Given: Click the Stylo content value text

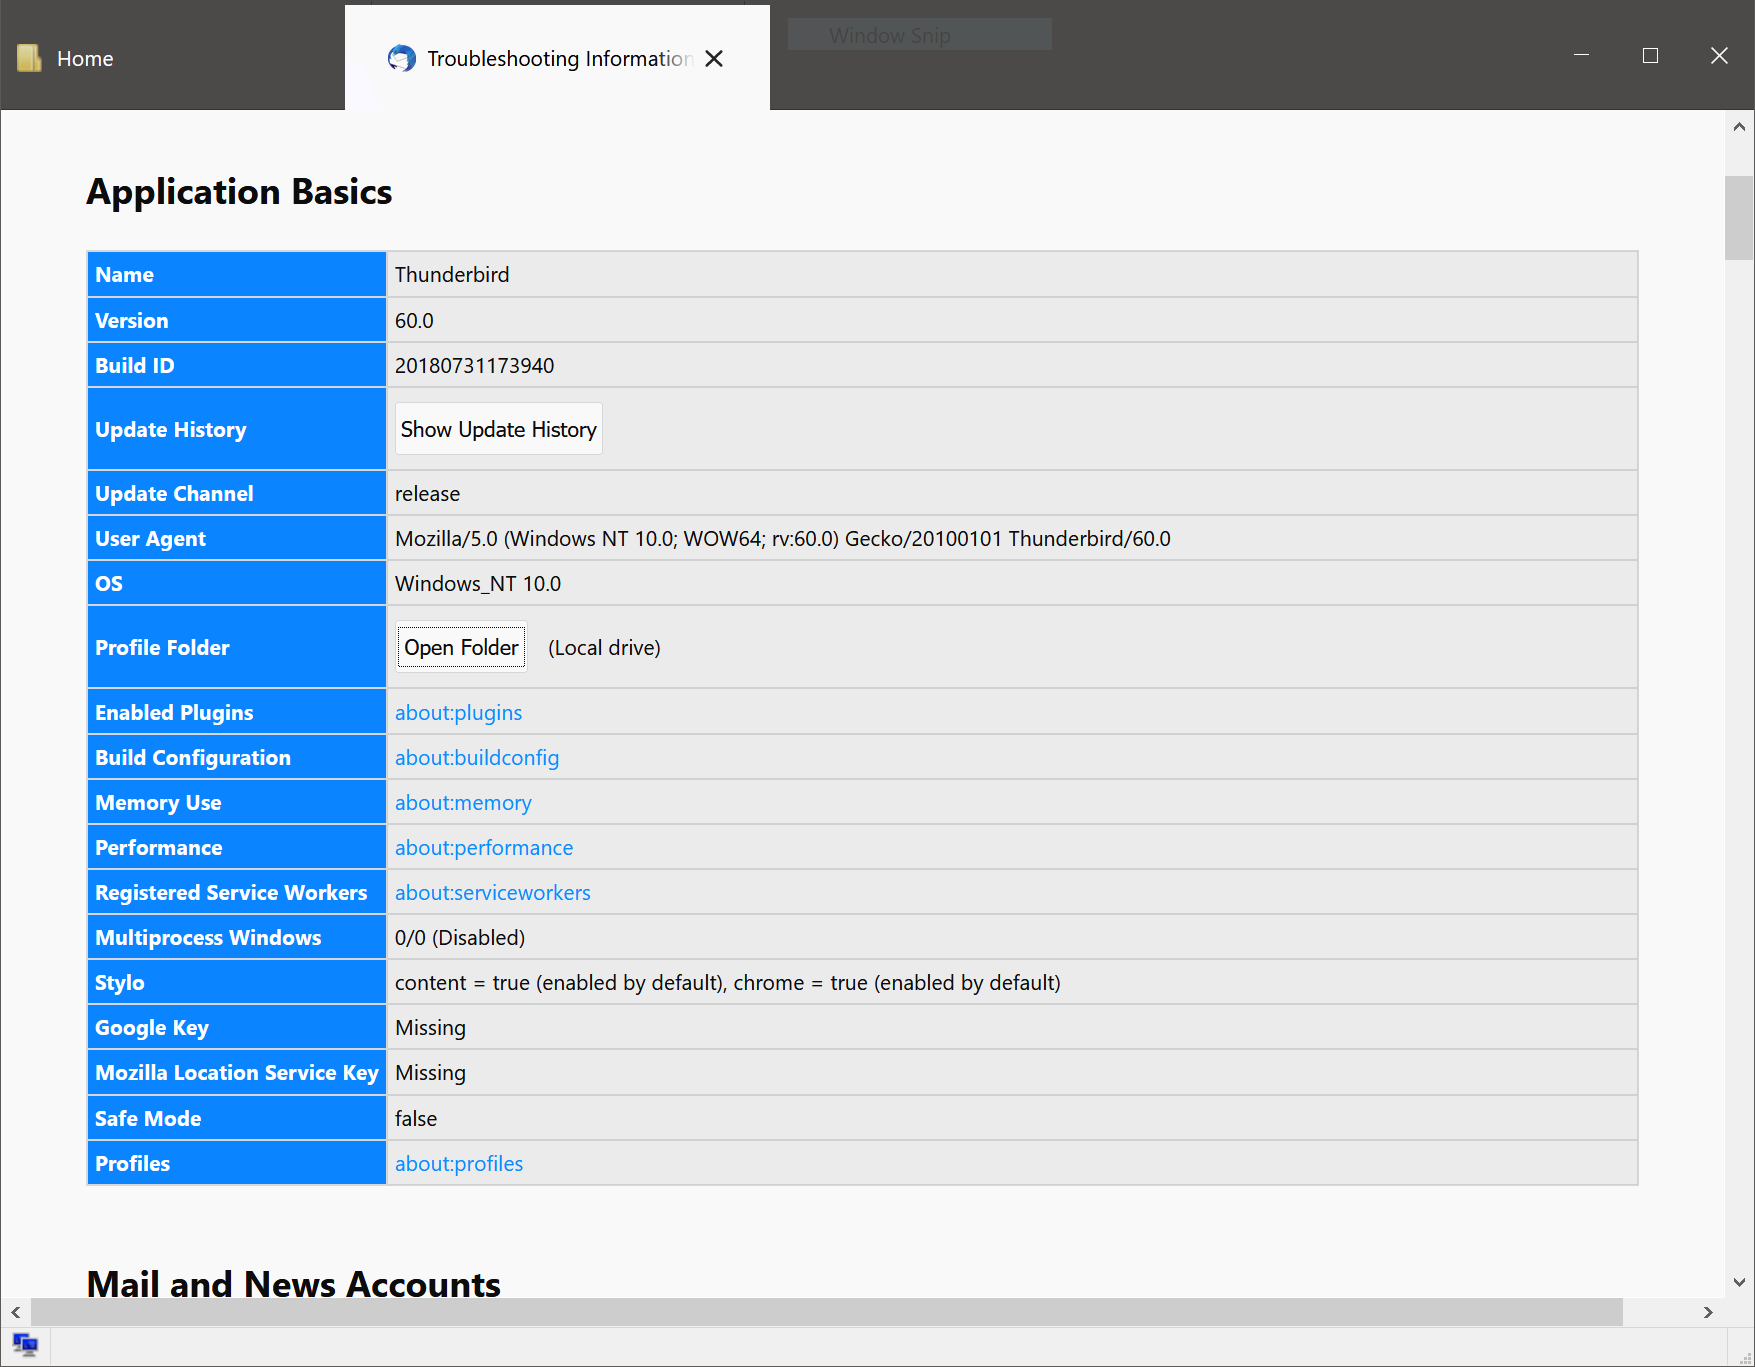Looking at the screenshot, I should pyautogui.click(x=728, y=983).
